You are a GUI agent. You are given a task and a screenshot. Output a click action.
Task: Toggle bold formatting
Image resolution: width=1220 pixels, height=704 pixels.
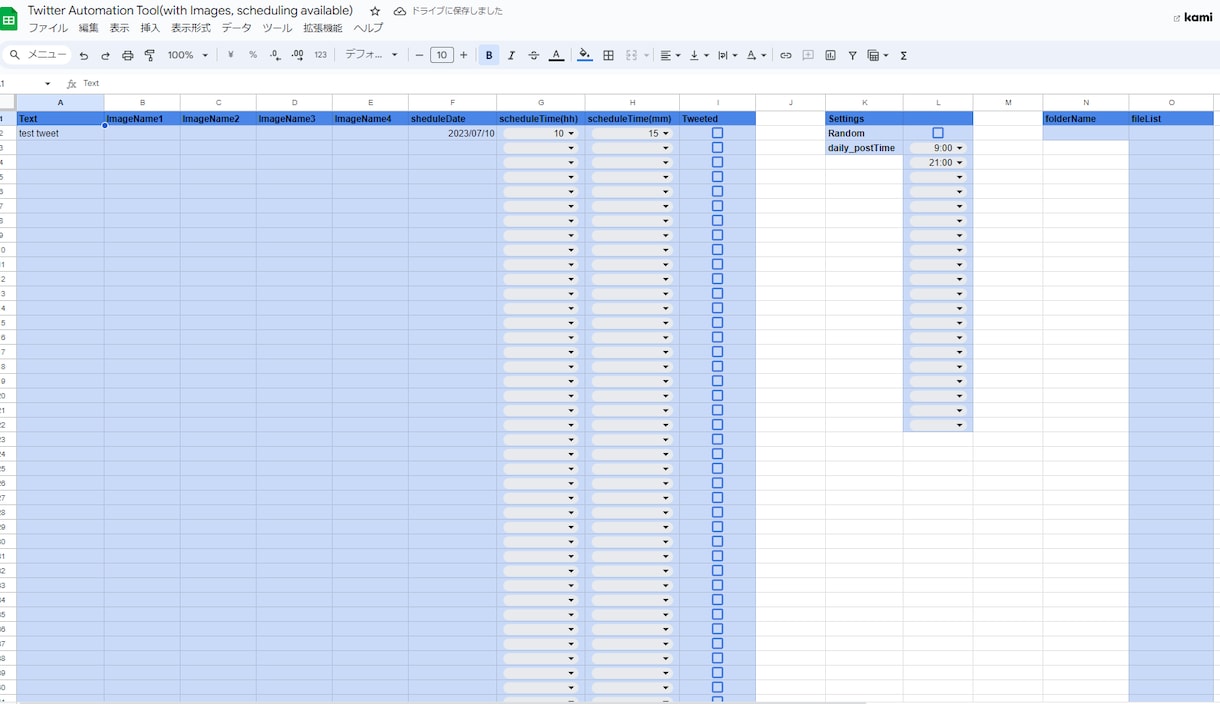[x=489, y=55]
